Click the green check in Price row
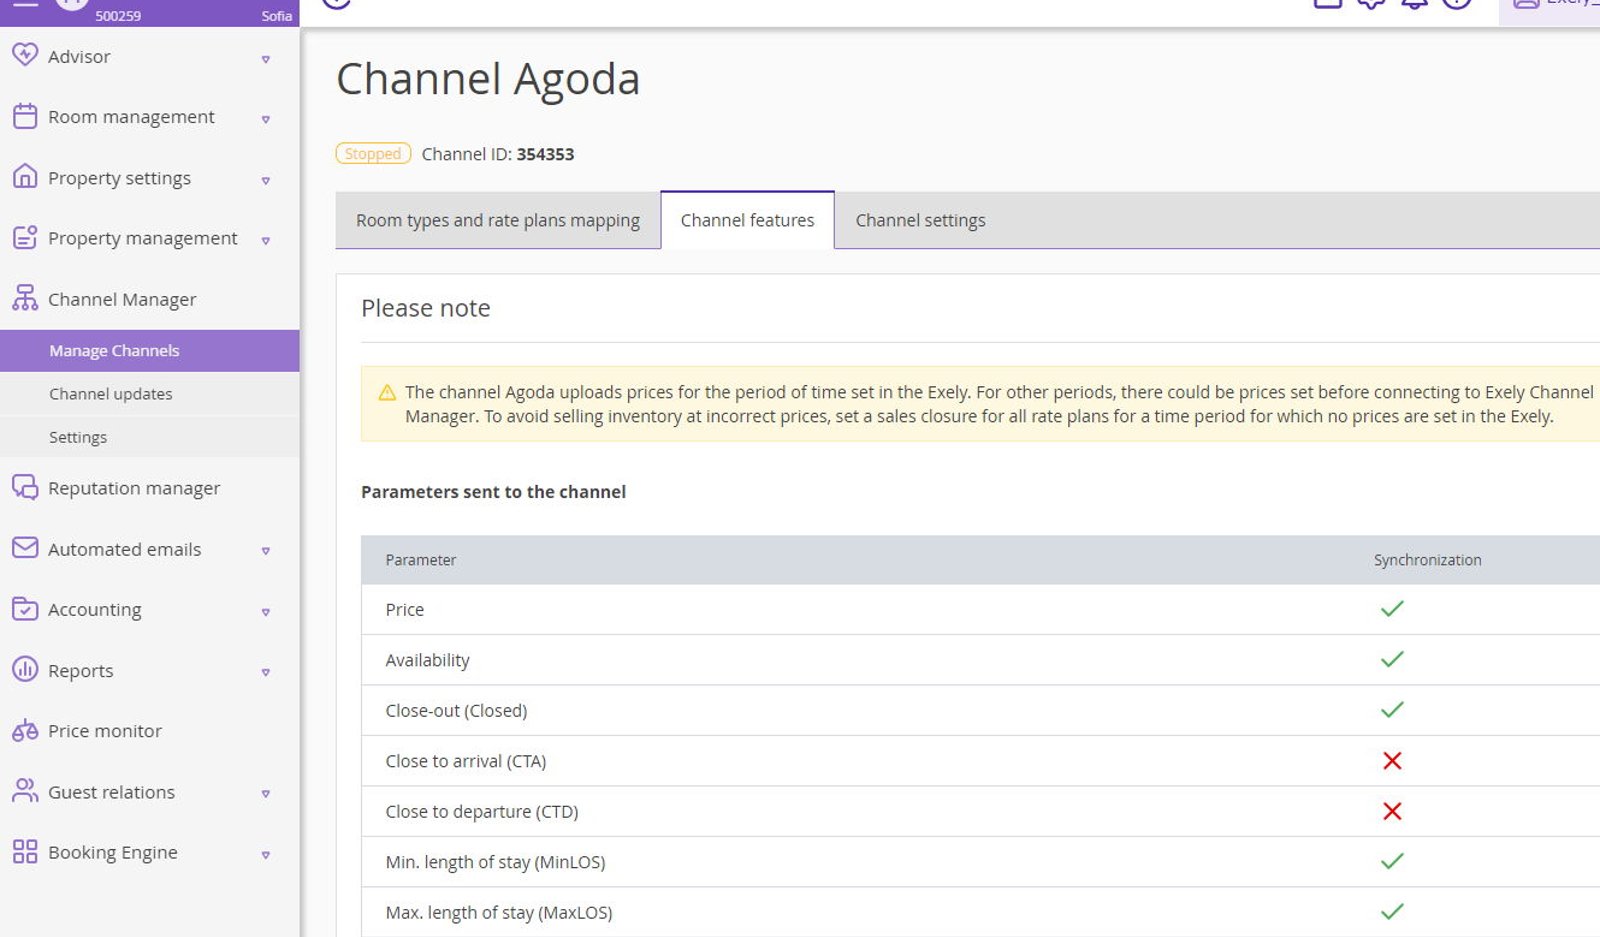The image size is (1600, 937). tap(1392, 609)
